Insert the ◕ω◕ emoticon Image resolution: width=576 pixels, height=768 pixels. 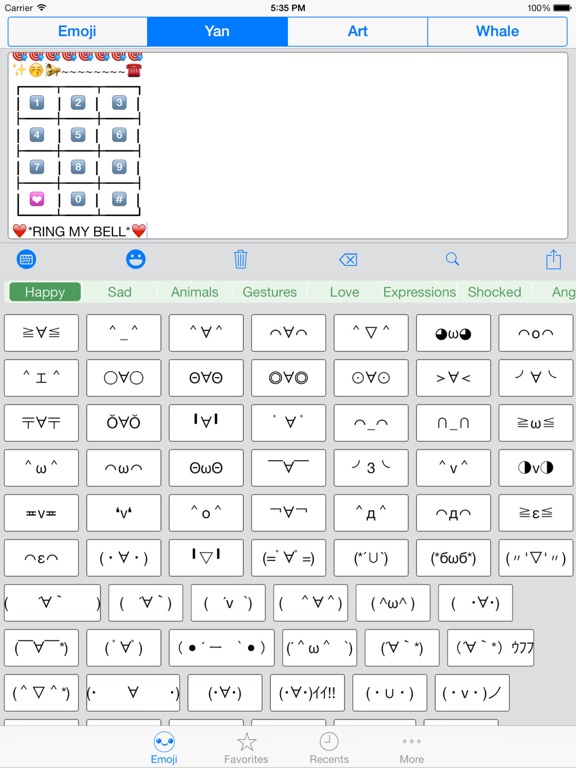point(453,333)
